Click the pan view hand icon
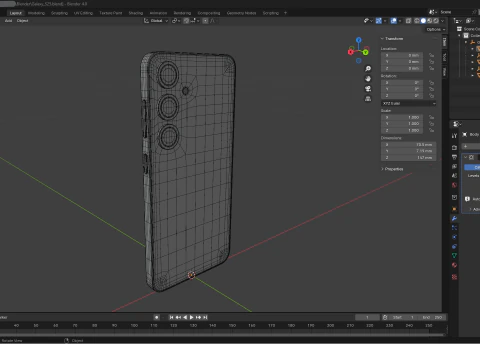480x360 pixels. click(368, 79)
